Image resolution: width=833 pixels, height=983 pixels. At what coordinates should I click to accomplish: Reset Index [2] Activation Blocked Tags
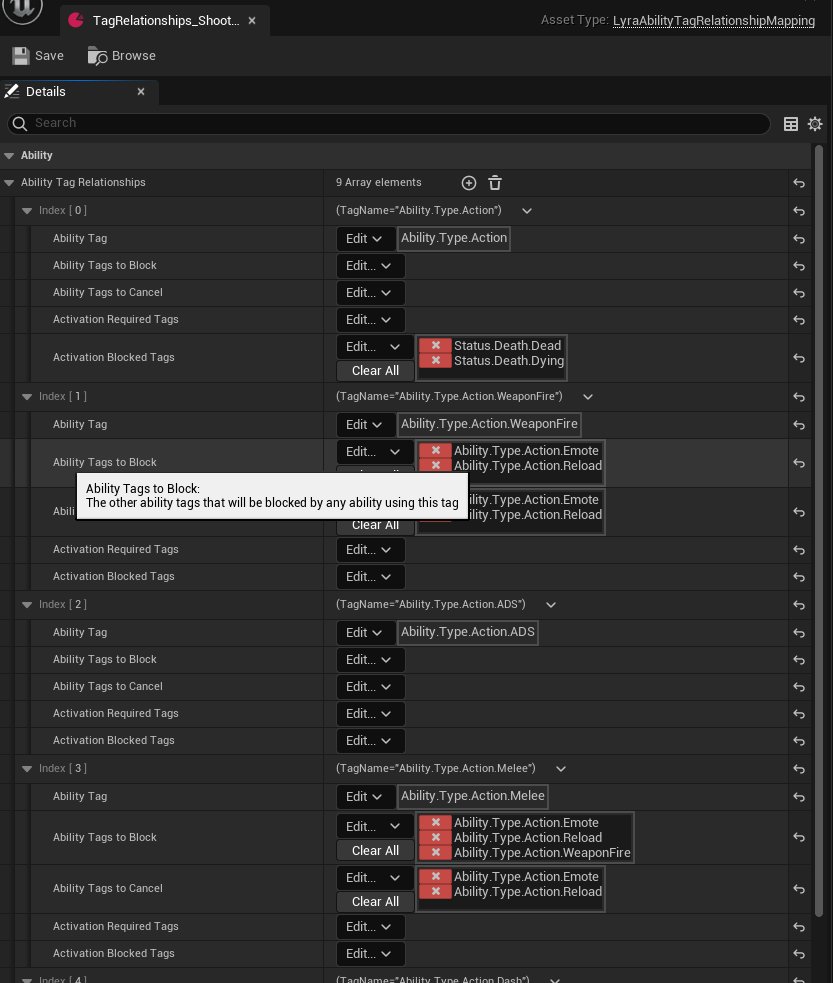click(x=799, y=741)
